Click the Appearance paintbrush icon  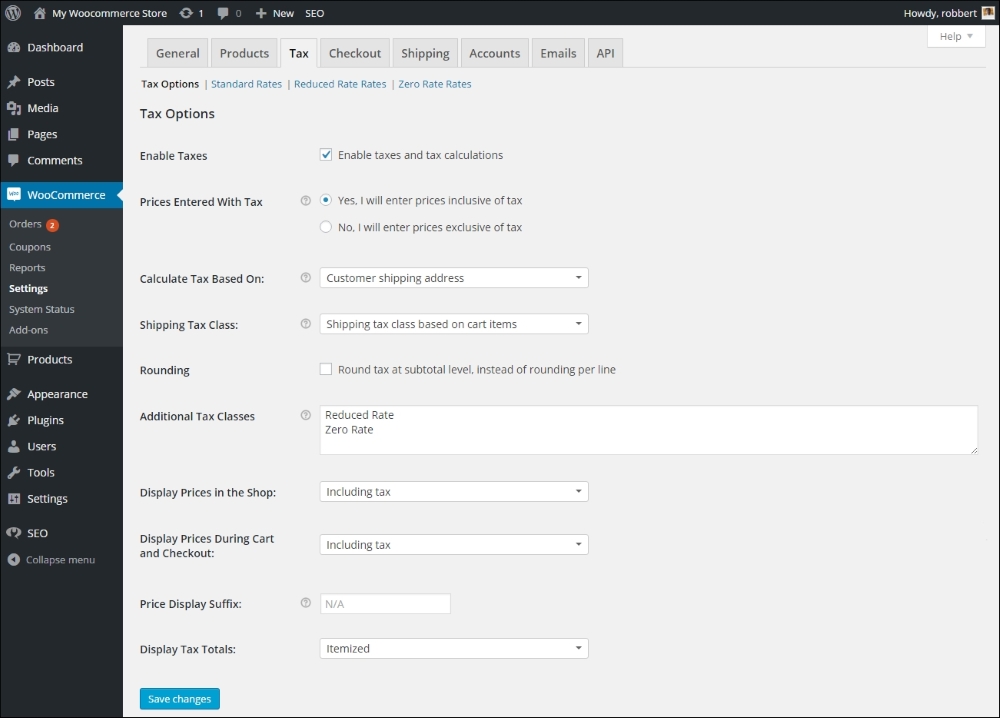click(13, 394)
